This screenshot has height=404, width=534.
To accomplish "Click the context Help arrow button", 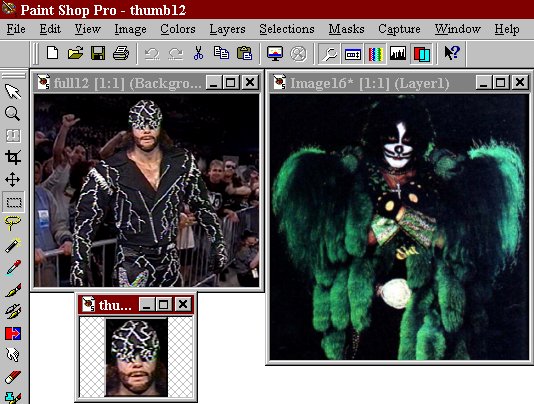I will tap(452, 53).
